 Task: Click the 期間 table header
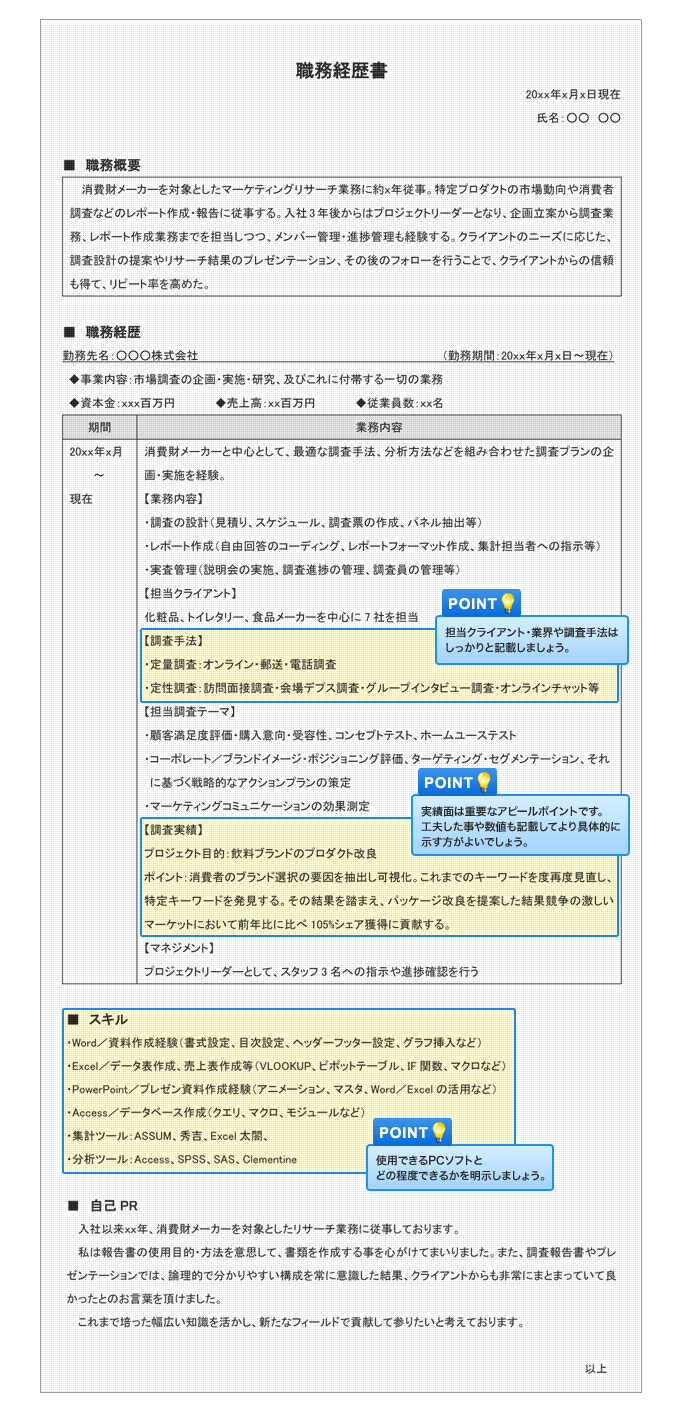[x=100, y=427]
